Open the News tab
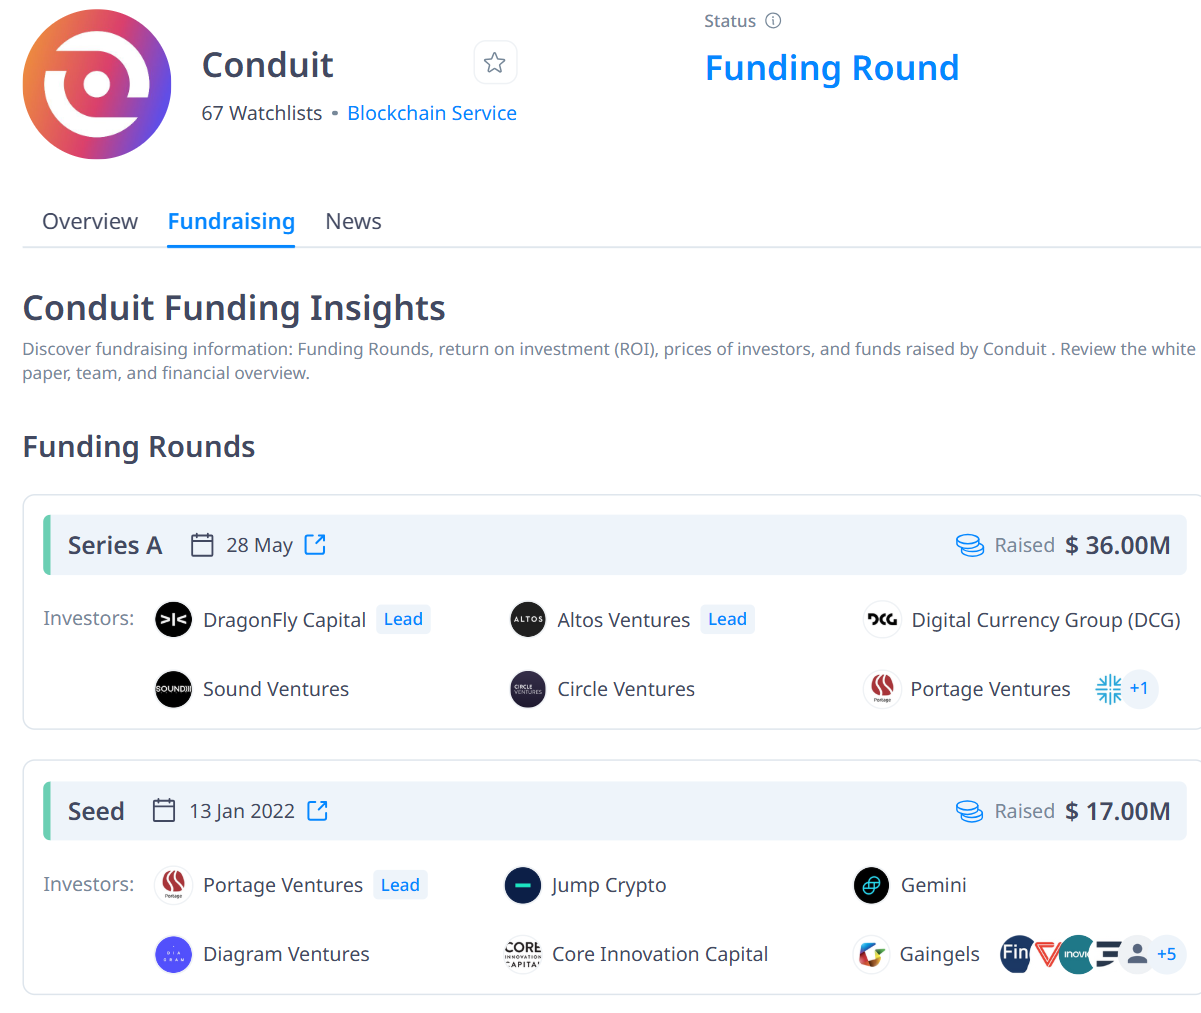Screen dimensions: 1201x1013 point(353,221)
